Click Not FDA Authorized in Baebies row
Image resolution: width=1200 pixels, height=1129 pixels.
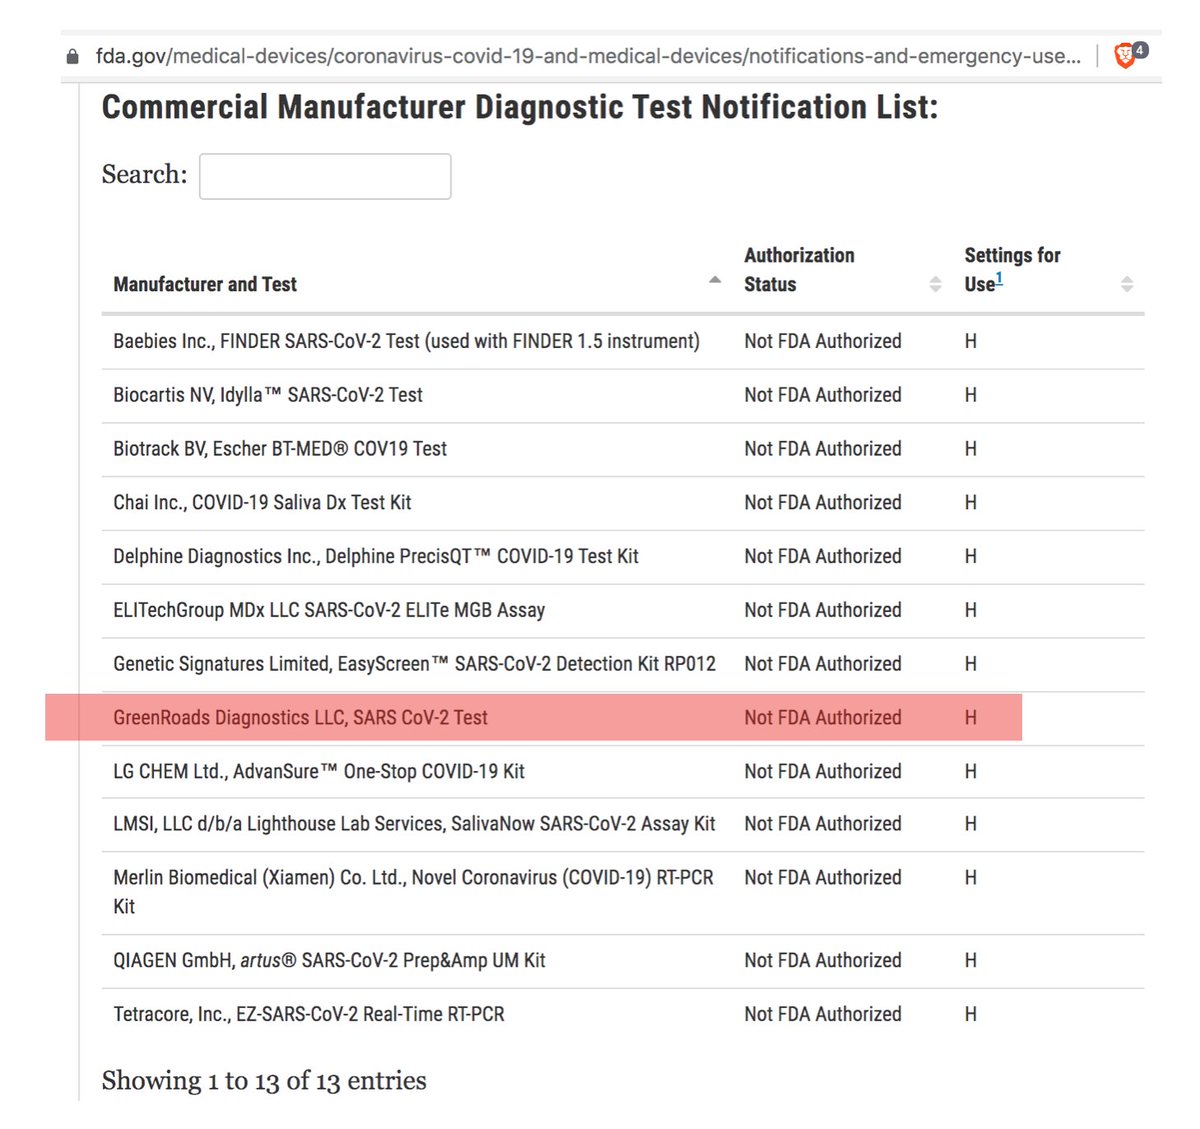823,341
